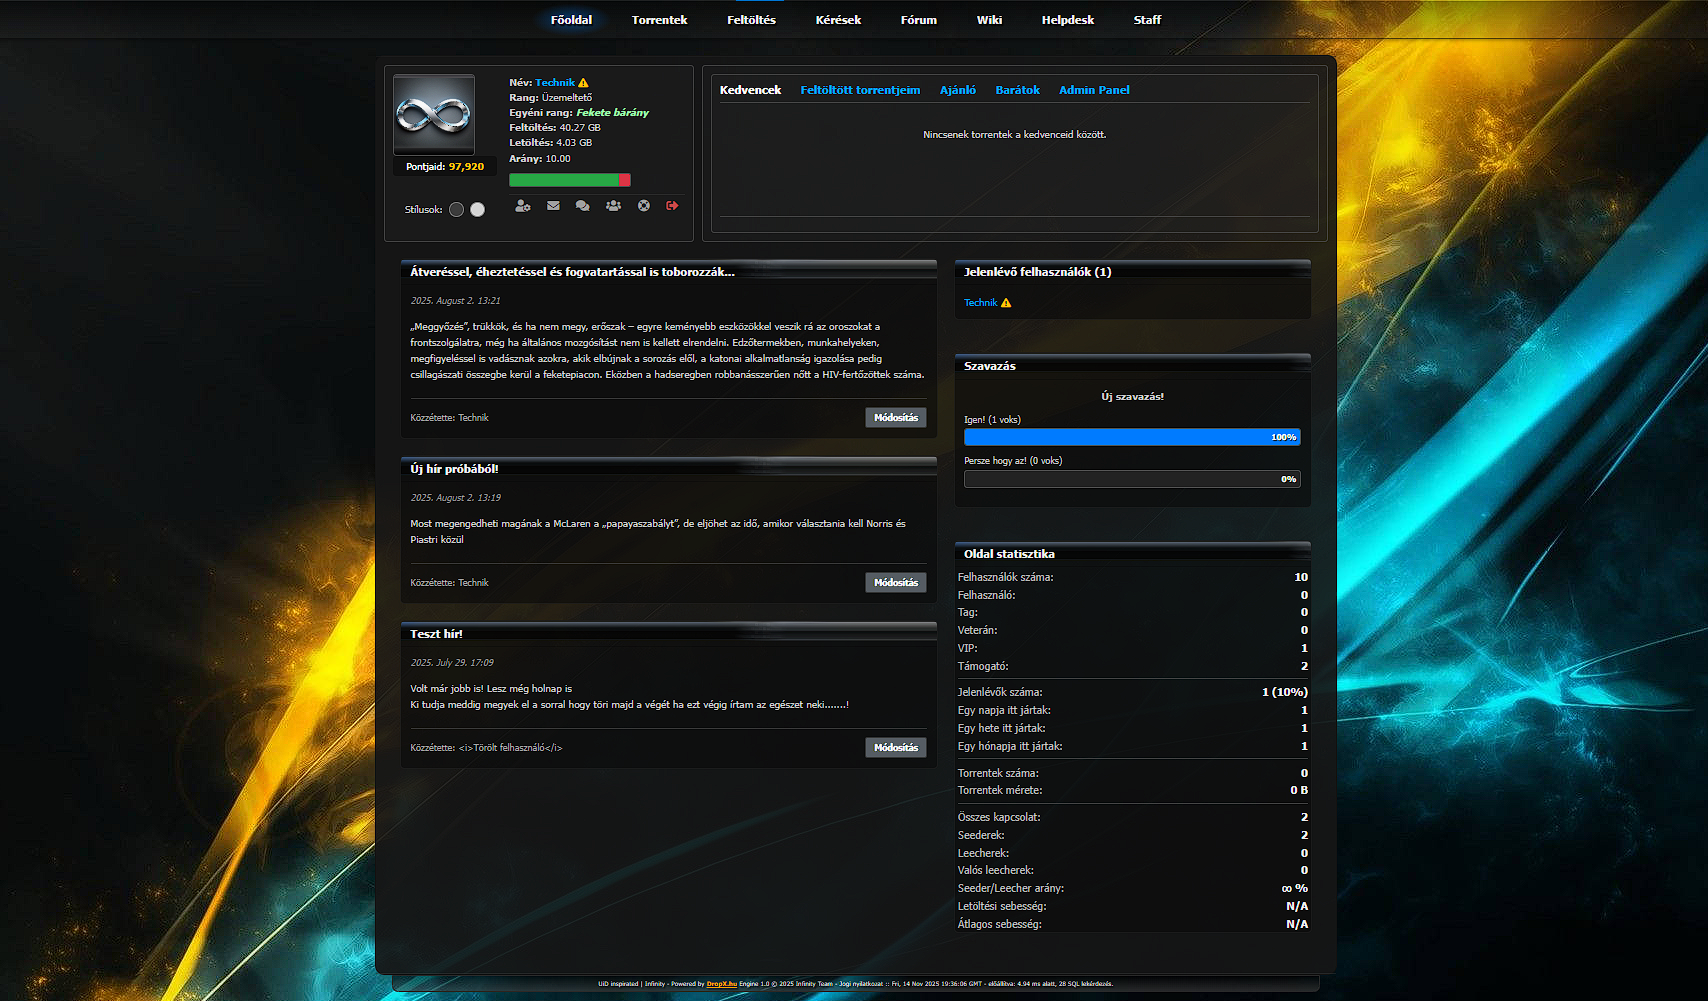1708x1001 pixels.
Task: Click the red logout icon
Action: click(x=672, y=206)
